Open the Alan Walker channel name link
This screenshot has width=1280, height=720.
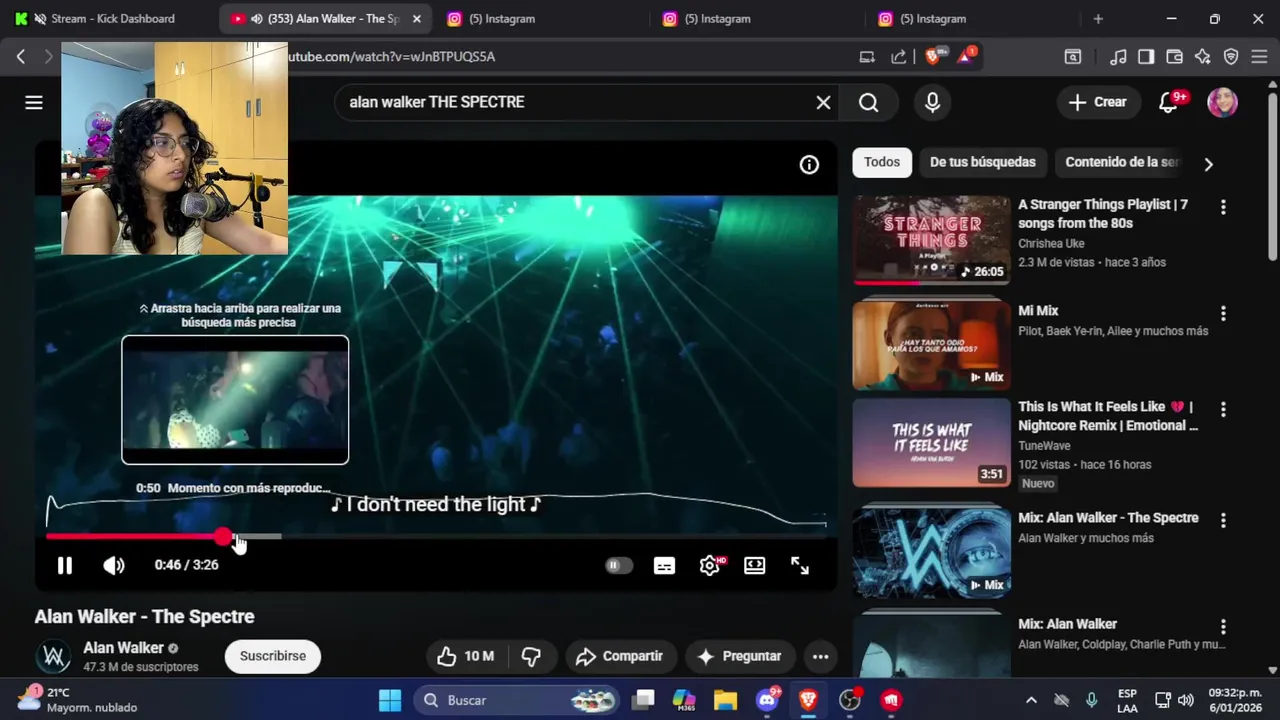(x=123, y=647)
